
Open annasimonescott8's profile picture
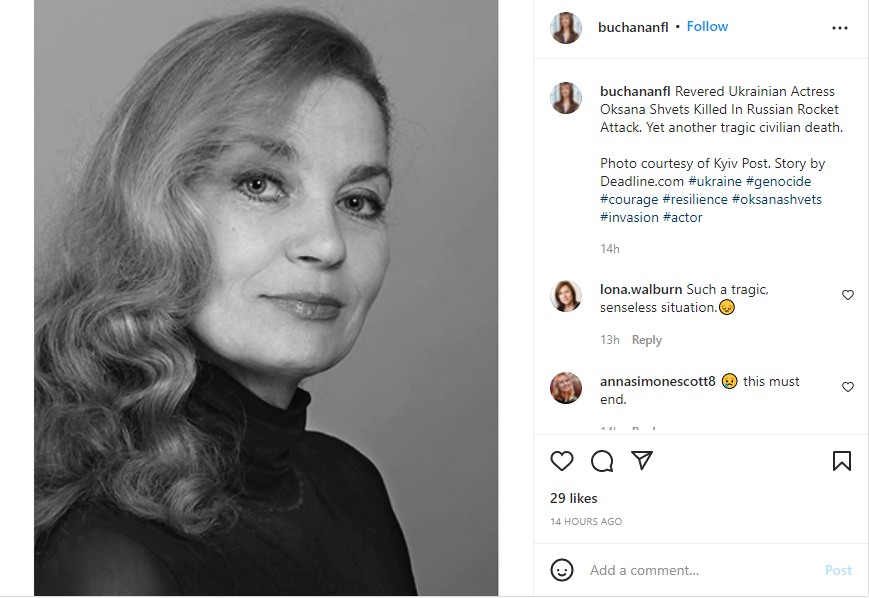pyautogui.click(x=566, y=388)
